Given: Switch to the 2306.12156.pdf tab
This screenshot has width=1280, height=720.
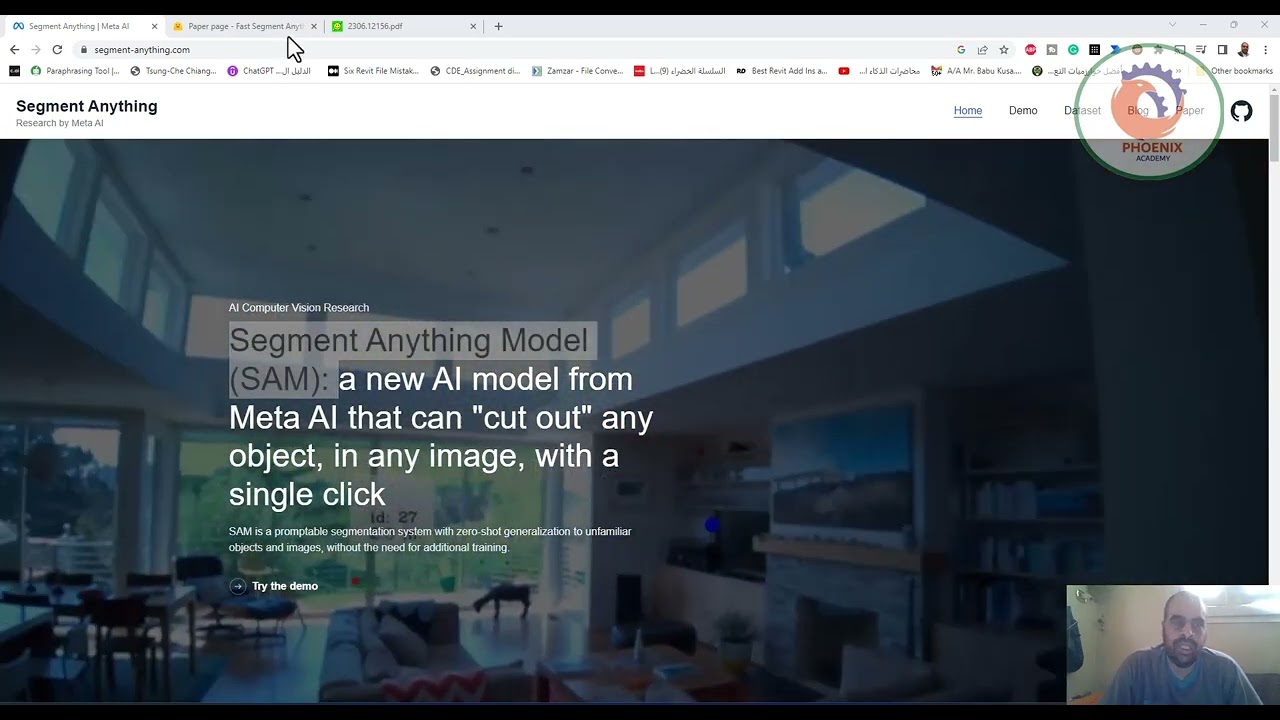Looking at the screenshot, I should click(400, 26).
